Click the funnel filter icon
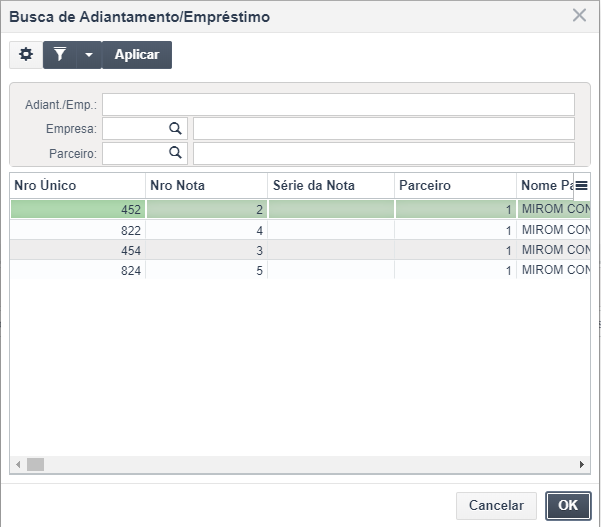 (x=60, y=55)
